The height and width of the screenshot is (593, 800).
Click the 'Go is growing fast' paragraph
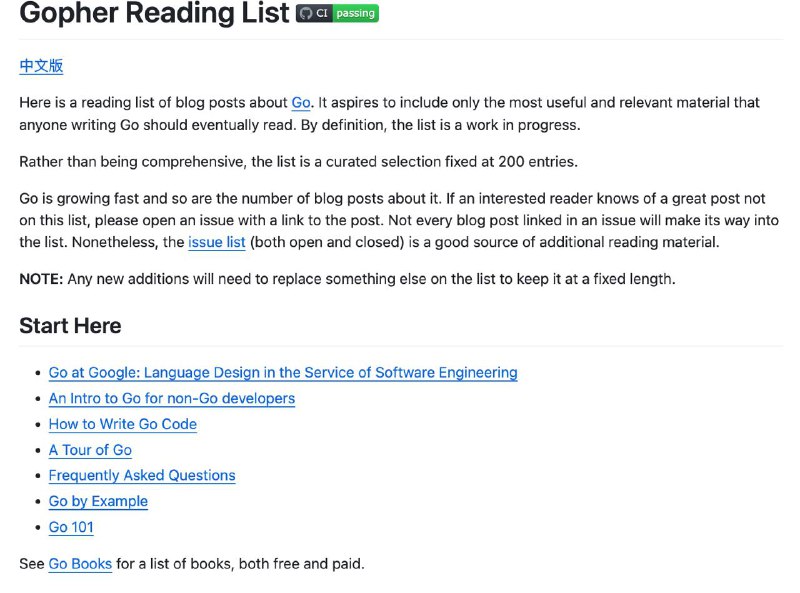pos(399,220)
